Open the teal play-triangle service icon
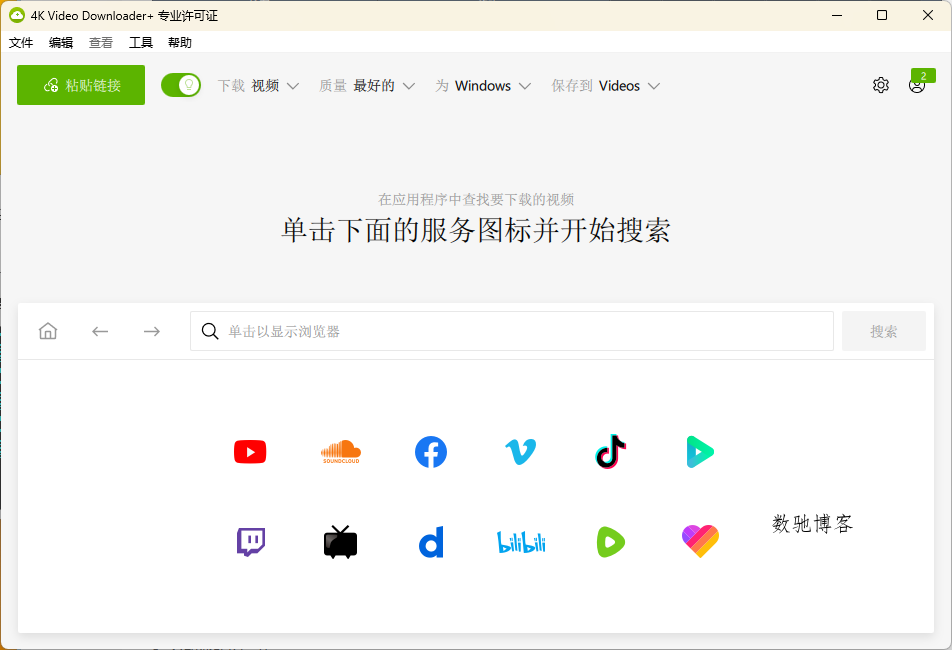The width and height of the screenshot is (952, 650). 700,452
